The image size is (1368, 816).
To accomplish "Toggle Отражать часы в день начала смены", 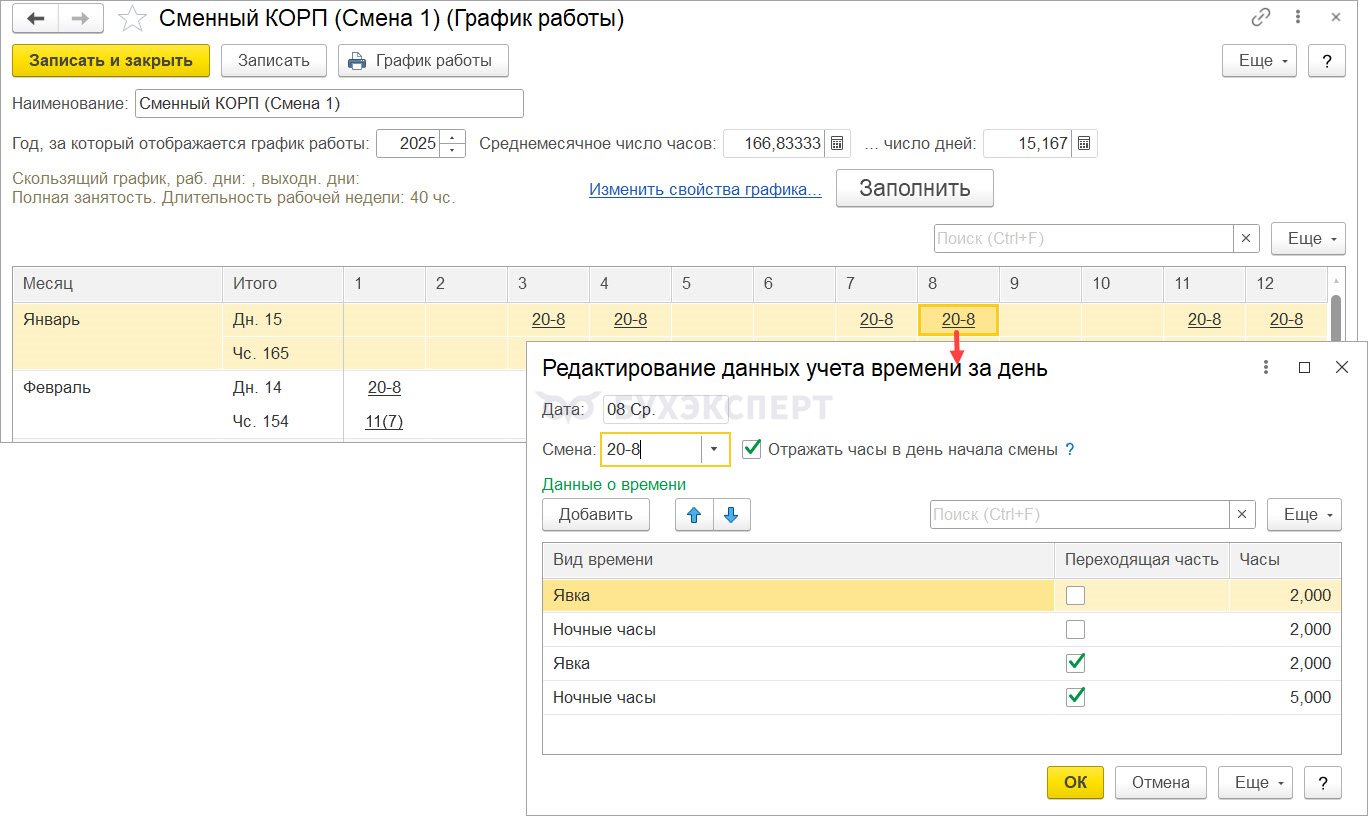I will [752, 449].
